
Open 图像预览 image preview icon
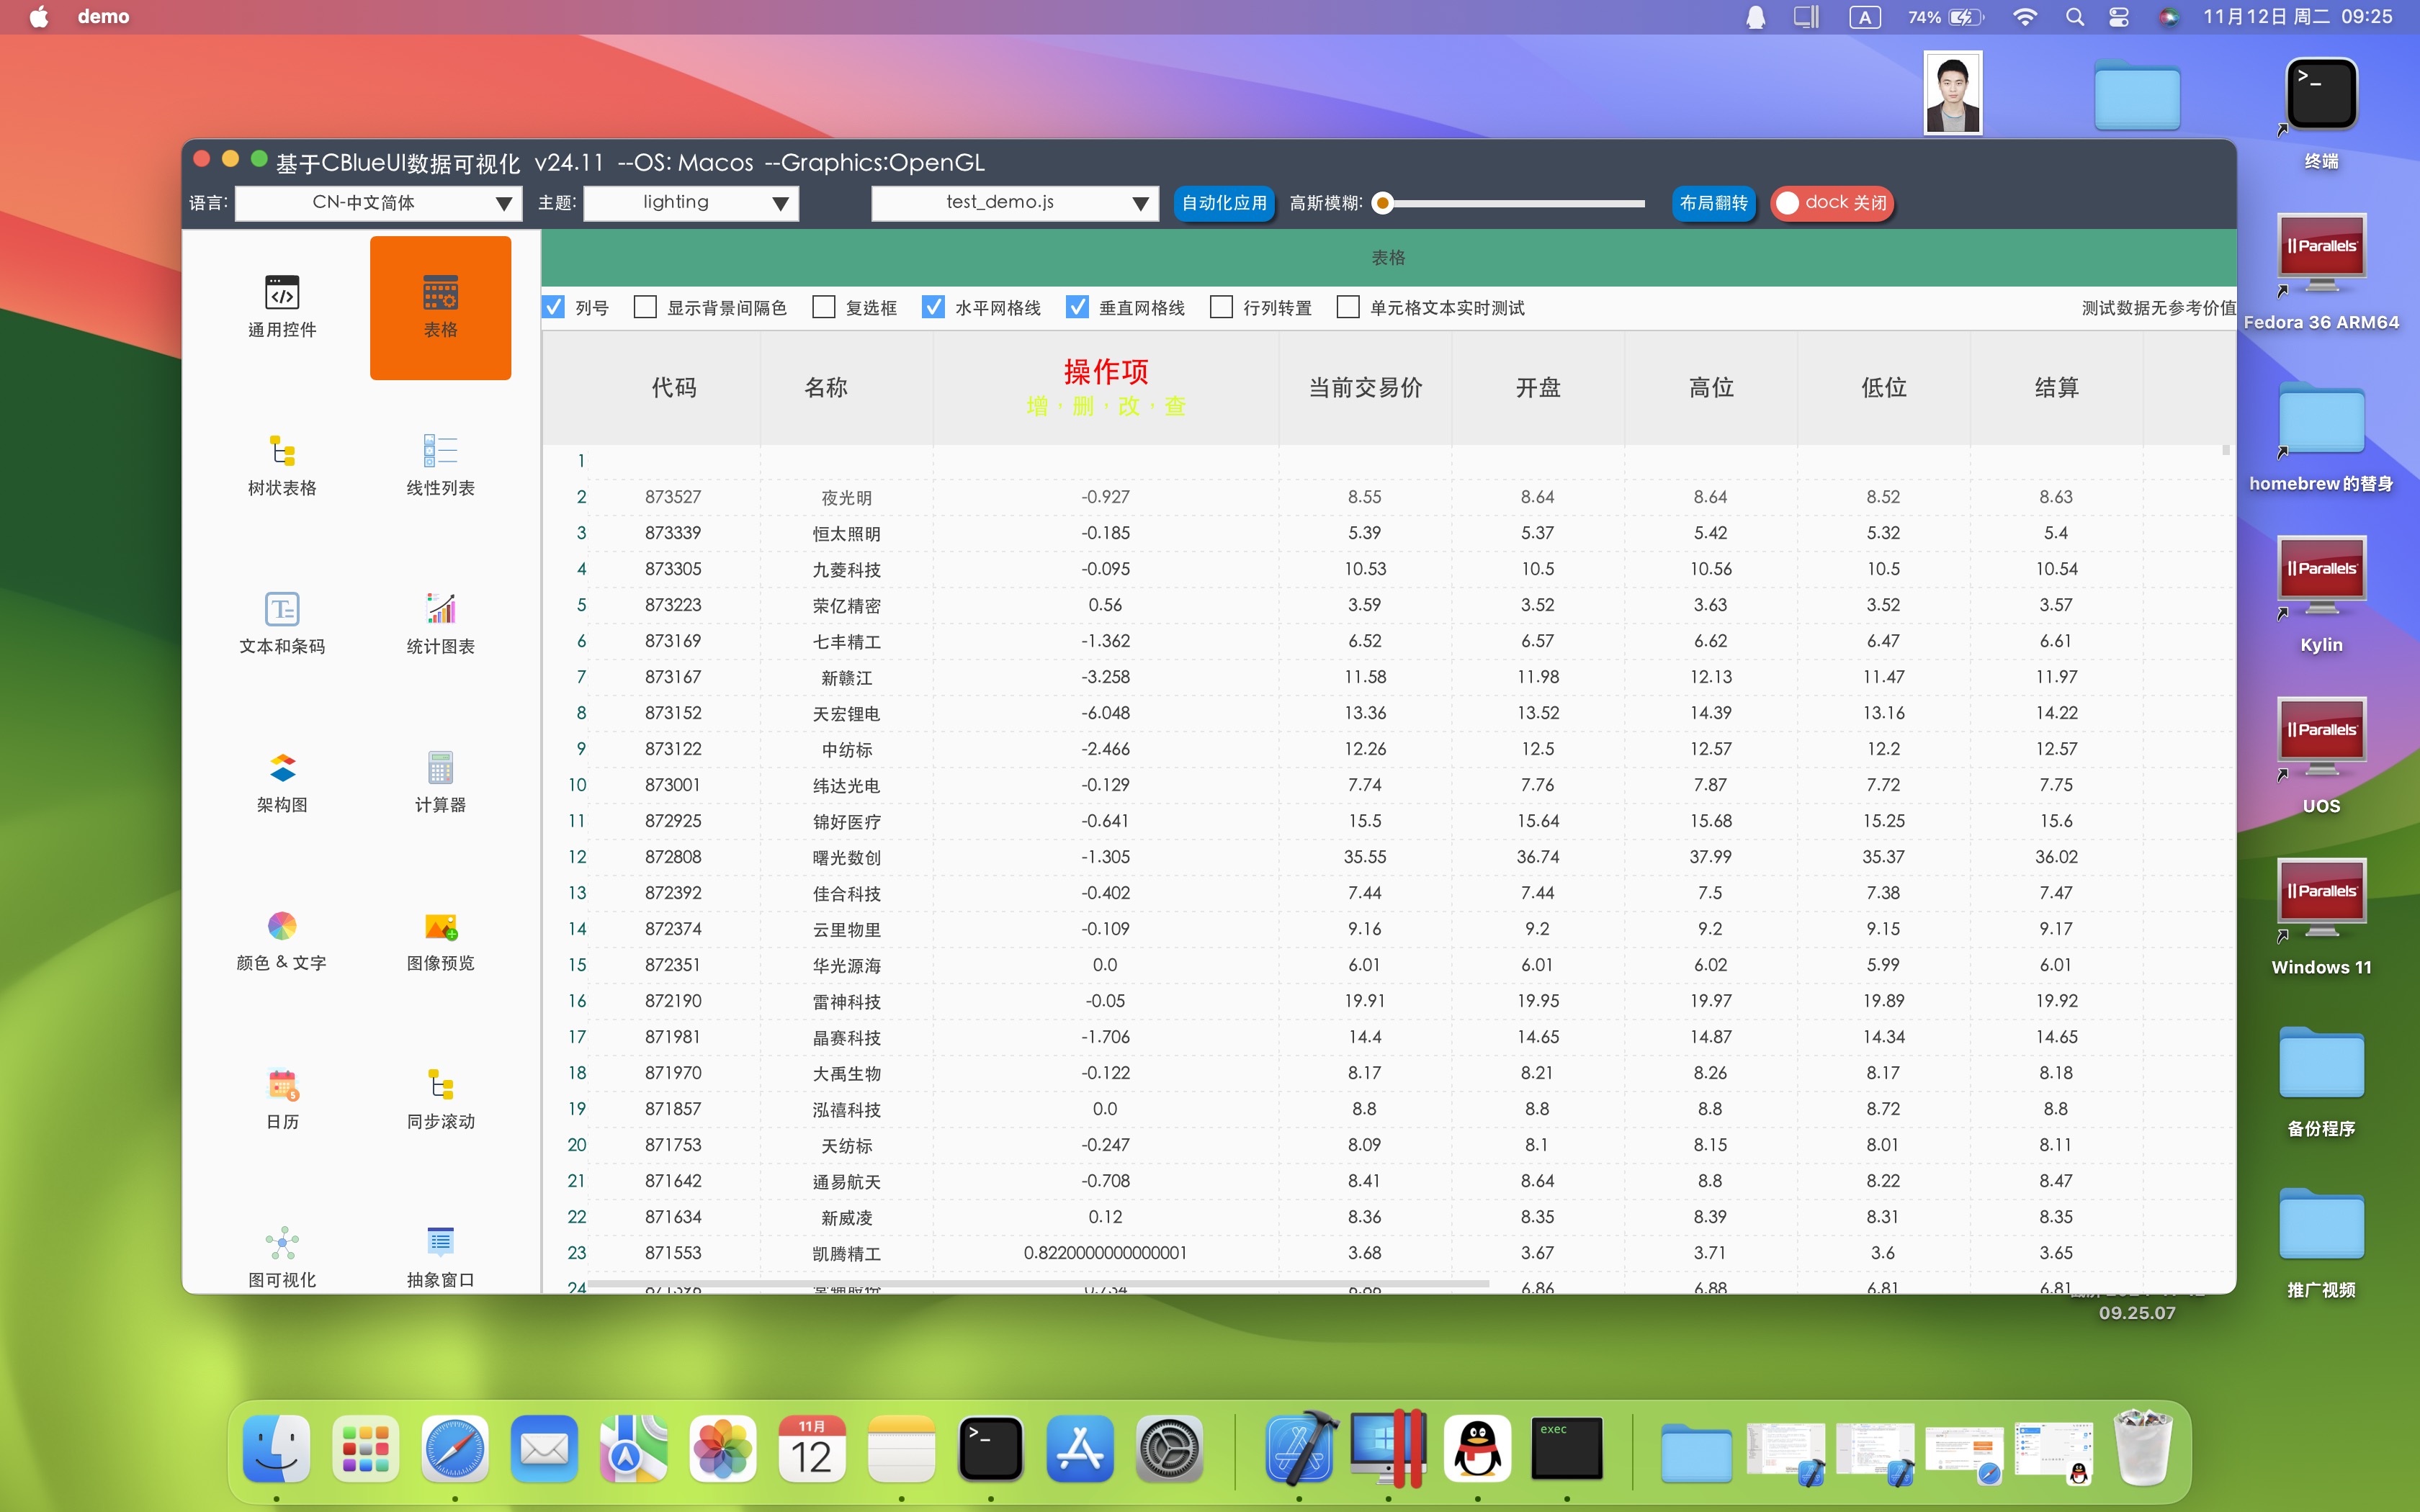tap(440, 927)
